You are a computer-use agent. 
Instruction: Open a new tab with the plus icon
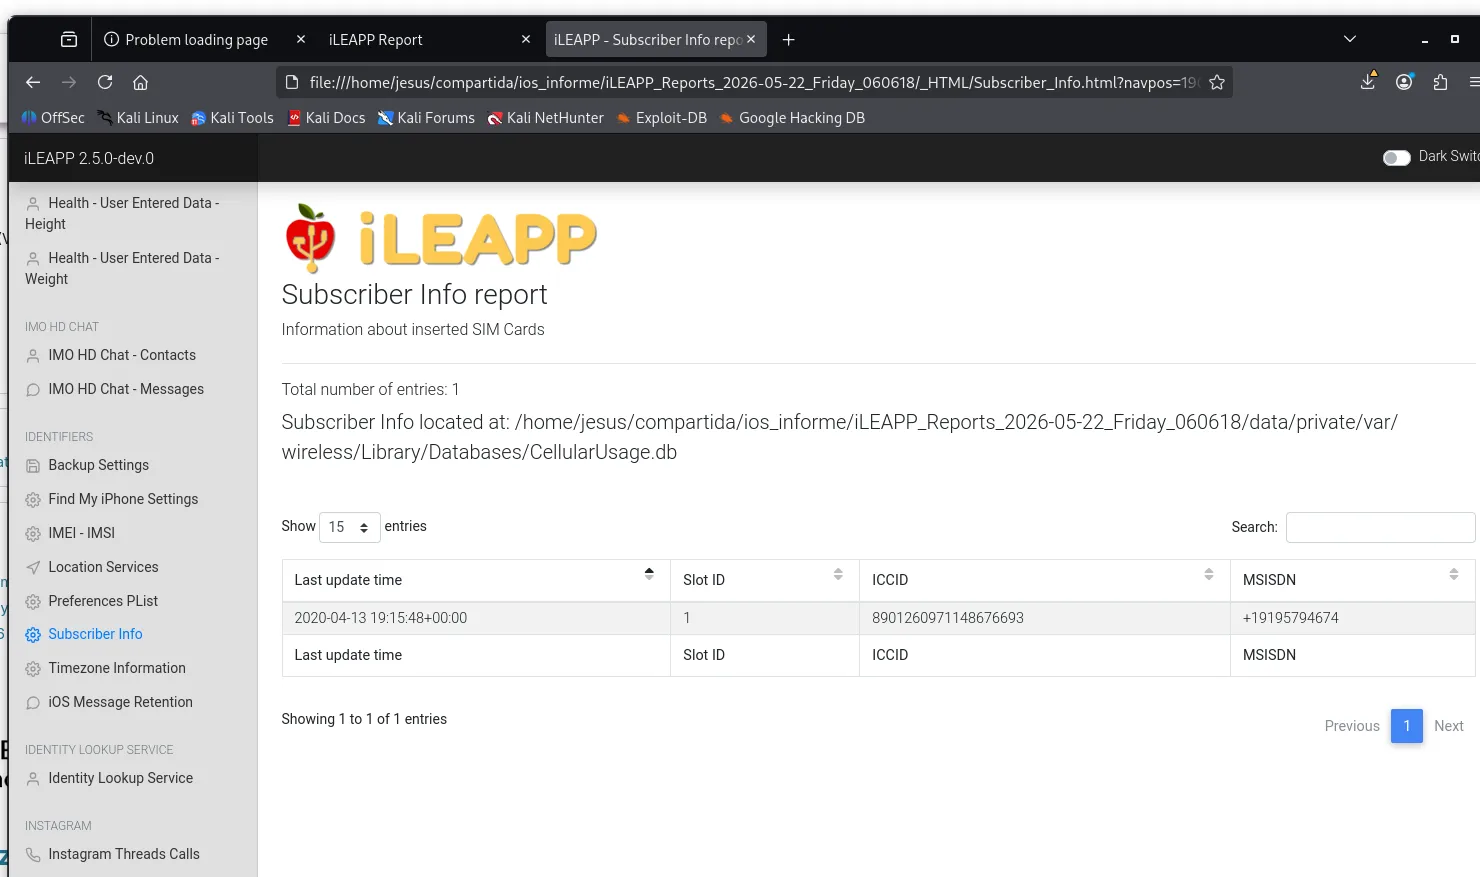tap(789, 39)
